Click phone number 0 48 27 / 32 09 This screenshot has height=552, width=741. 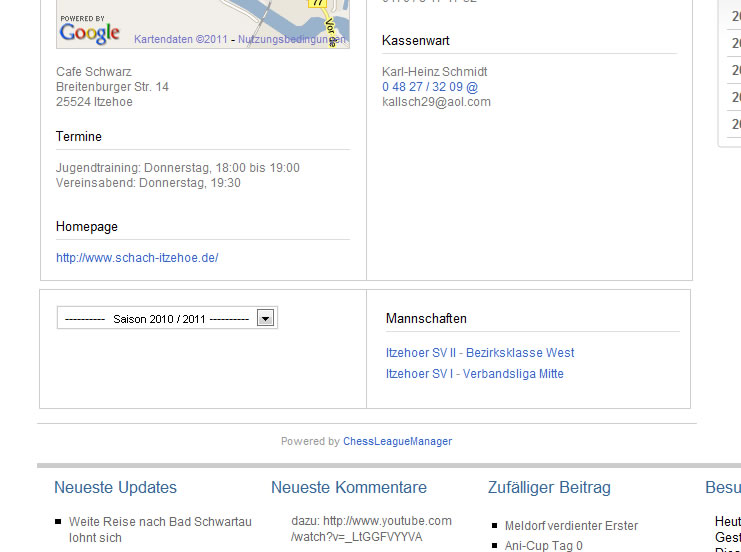[422, 87]
